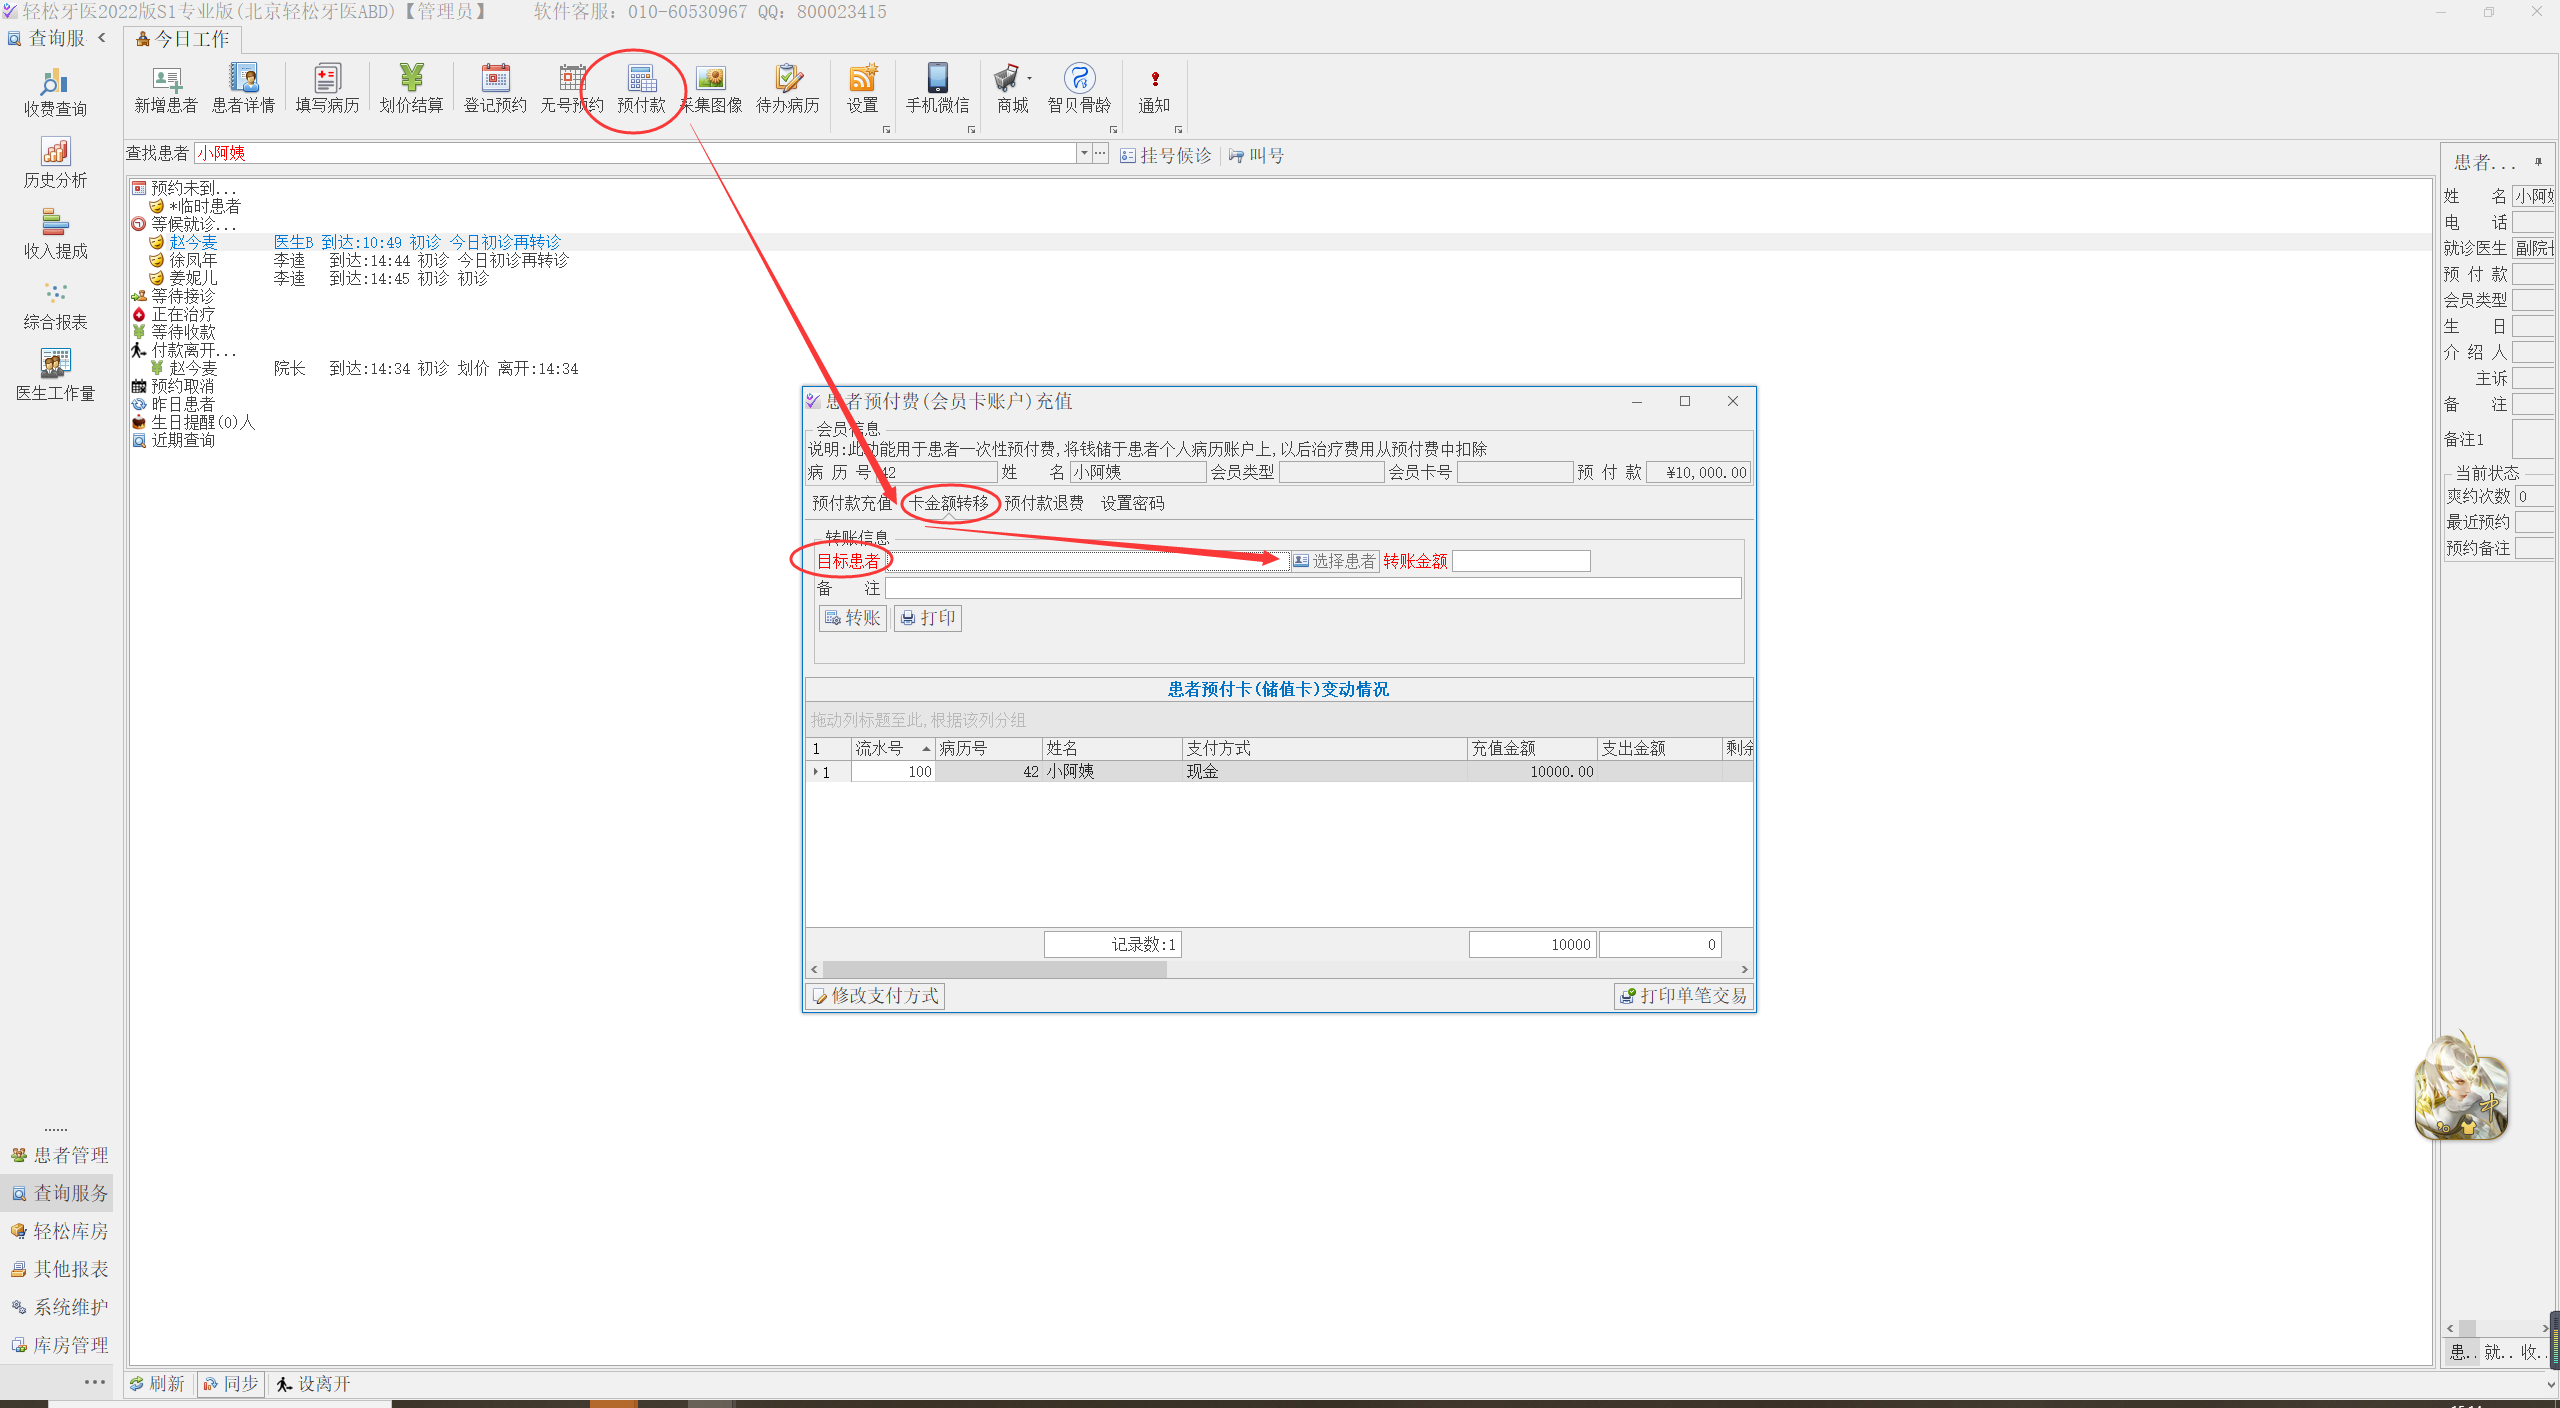The image size is (2560, 1408).
Task: Open 历史分析 sidebar icon
Action: [x=55, y=164]
